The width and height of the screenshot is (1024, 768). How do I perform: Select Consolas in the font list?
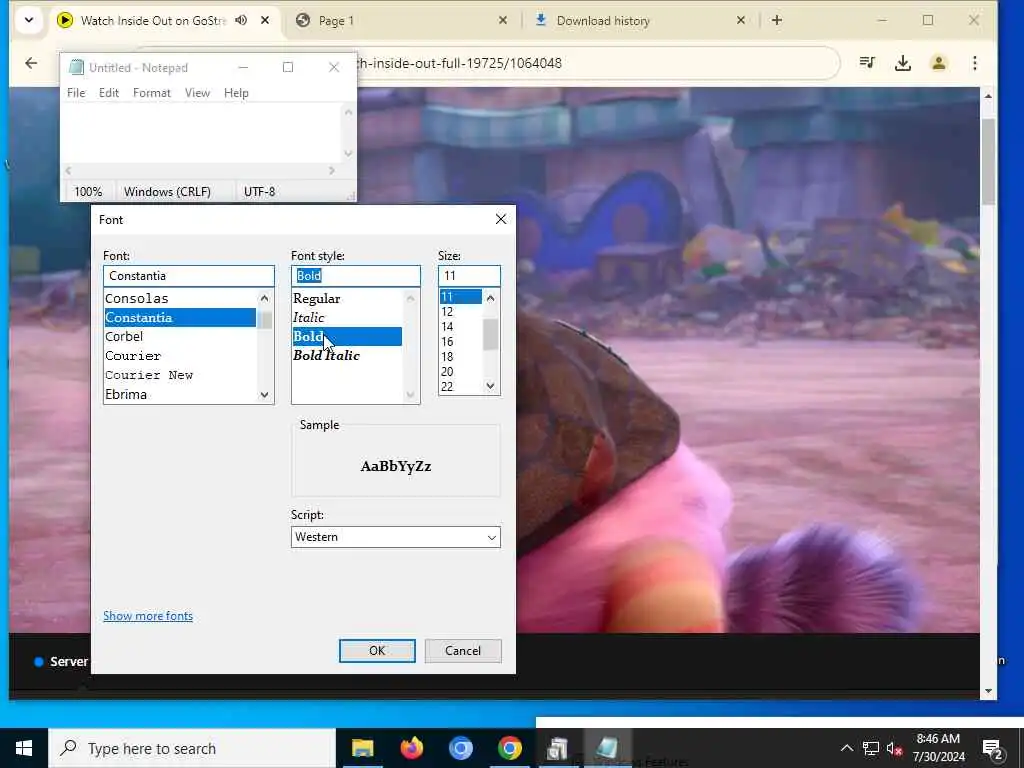tap(180, 298)
